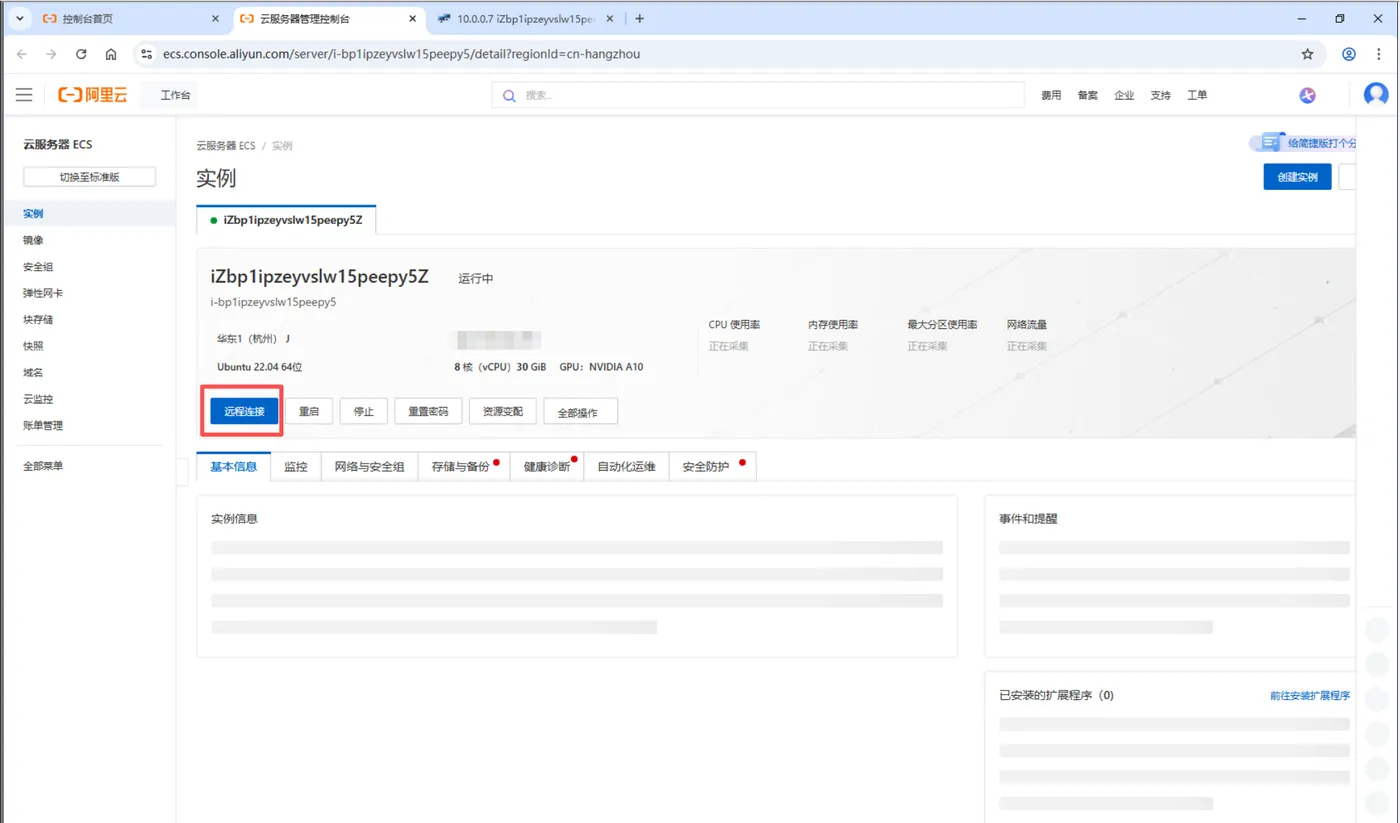Switch to the 存储与备份 tab

click(x=464, y=466)
